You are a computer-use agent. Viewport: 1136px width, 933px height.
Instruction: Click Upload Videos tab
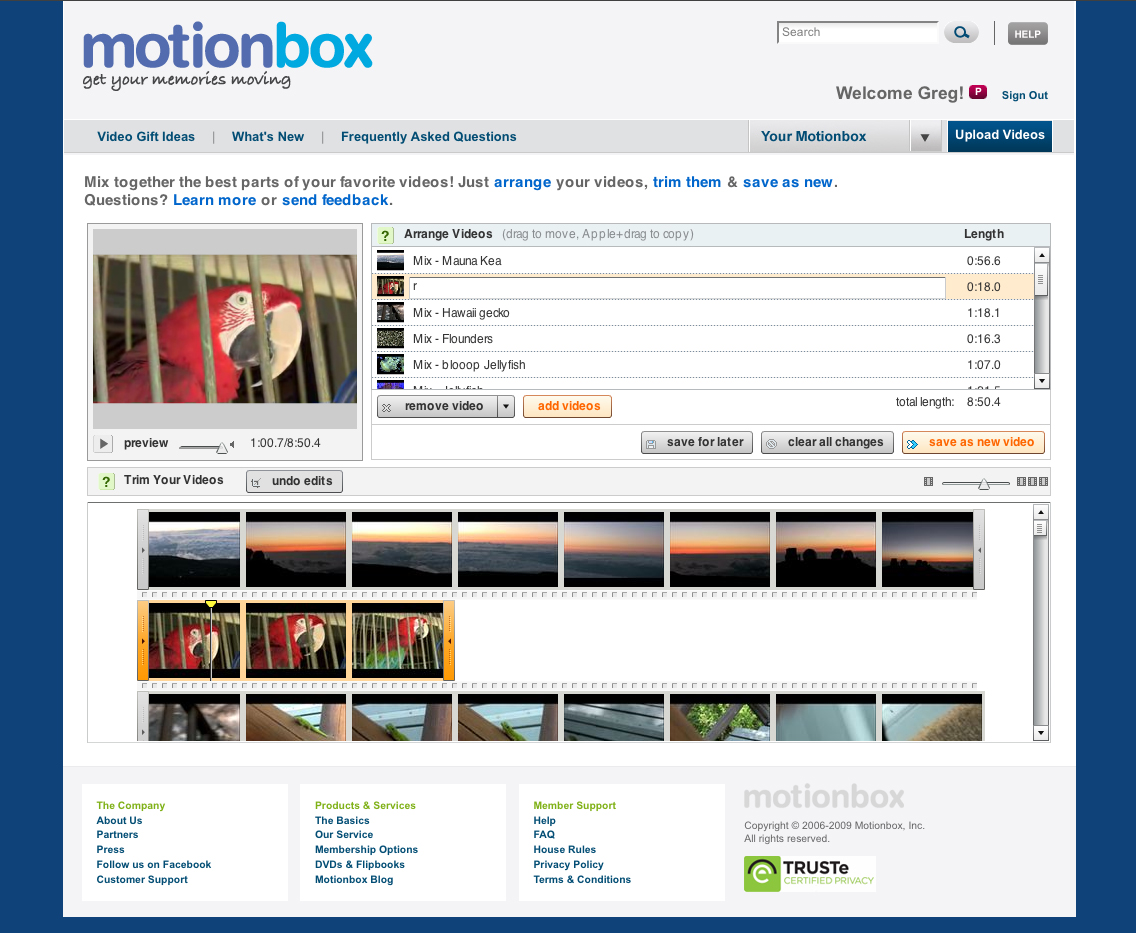(x=999, y=135)
